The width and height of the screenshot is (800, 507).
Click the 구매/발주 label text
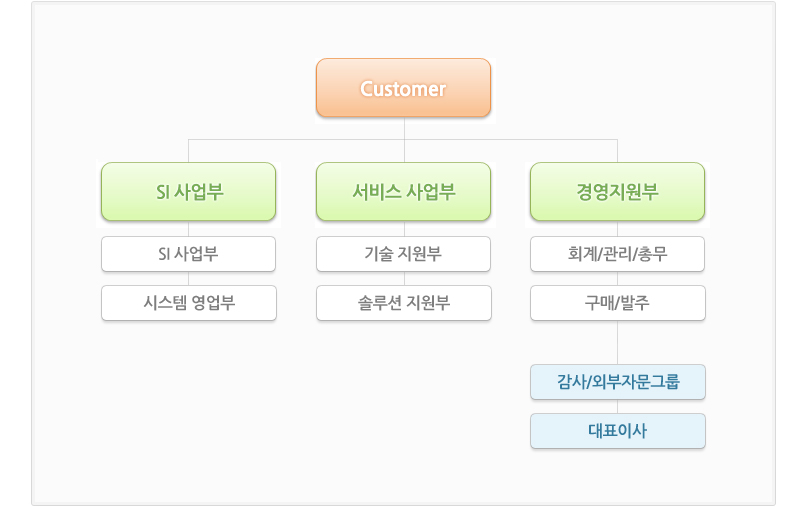617,303
